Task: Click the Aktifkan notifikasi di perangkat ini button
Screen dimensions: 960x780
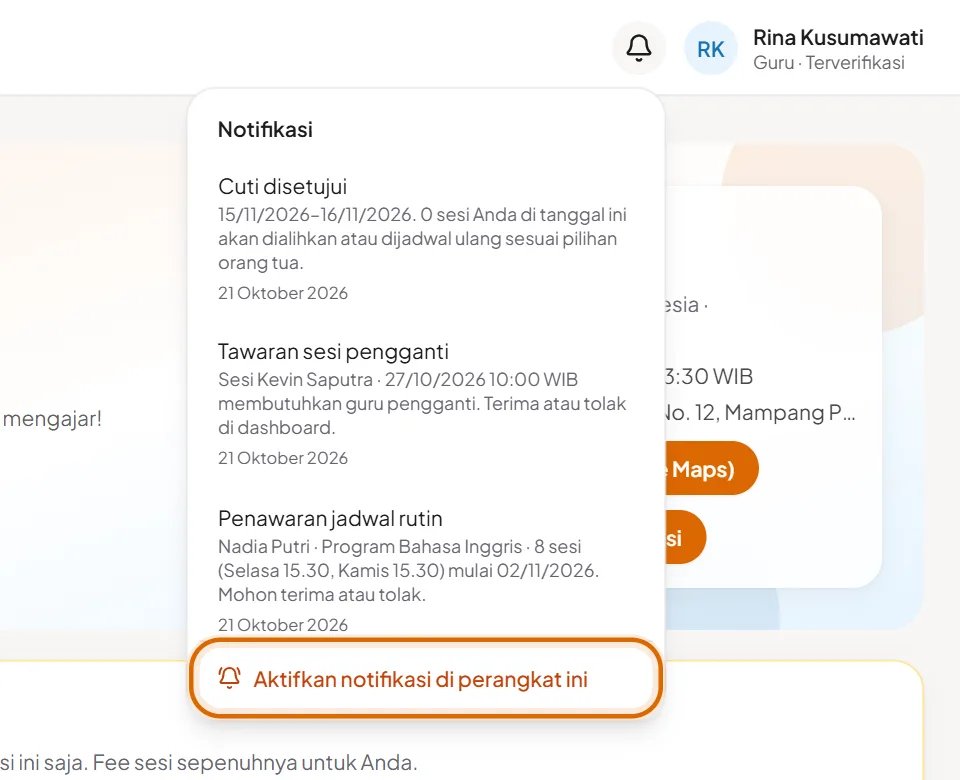Action: click(x=426, y=678)
